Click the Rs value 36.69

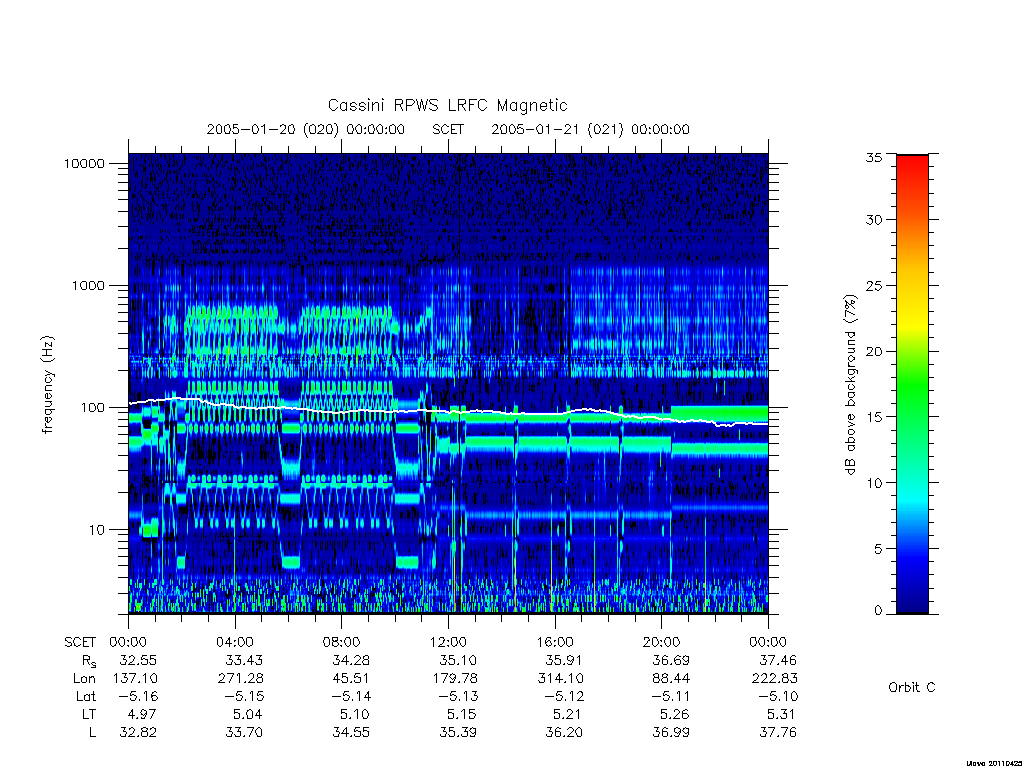tap(671, 660)
